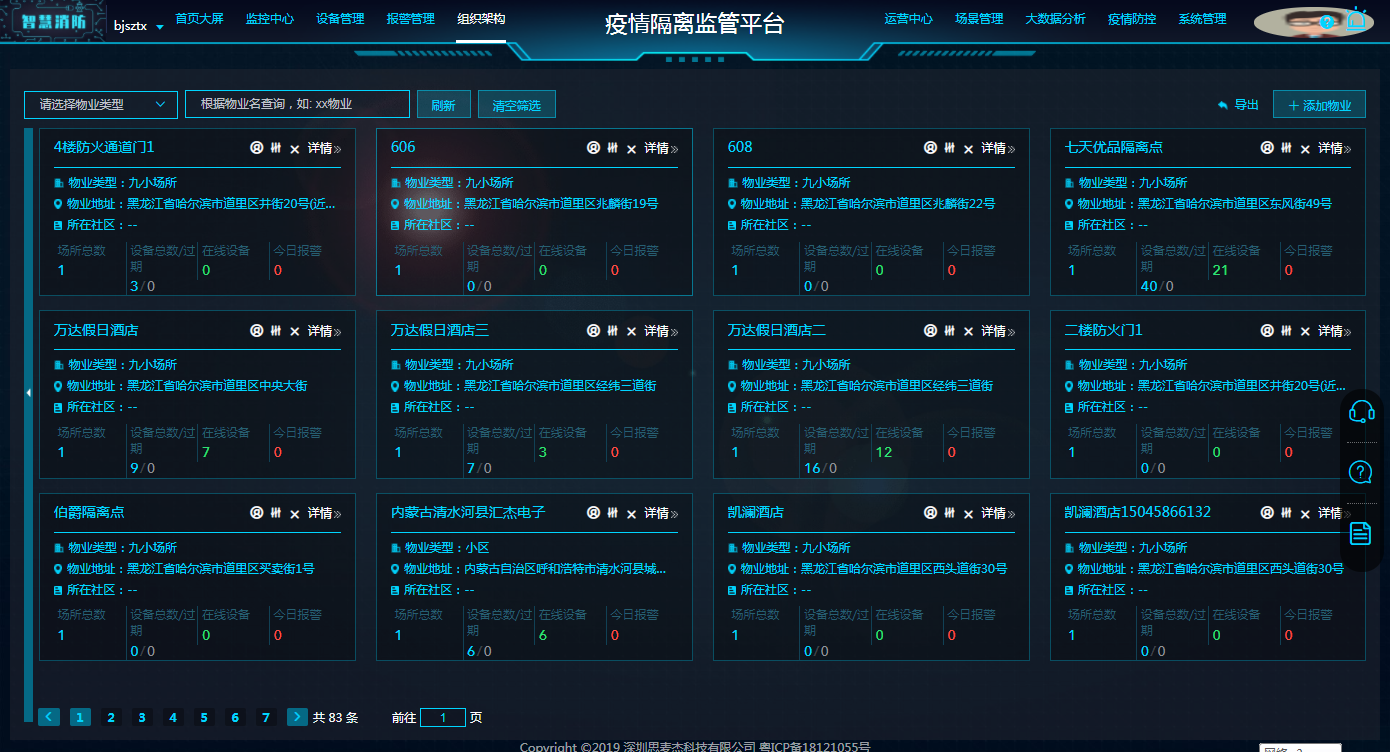Open the 请选择物业类型 dropdown
The width and height of the screenshot is (1390, 752).
pos(101,105)
